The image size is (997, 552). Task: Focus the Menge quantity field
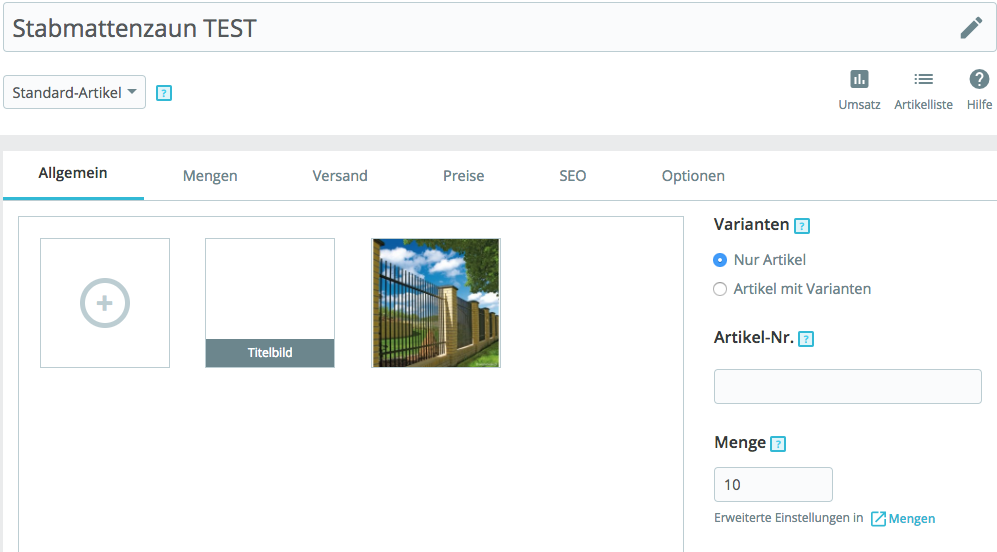pos(772,485)
